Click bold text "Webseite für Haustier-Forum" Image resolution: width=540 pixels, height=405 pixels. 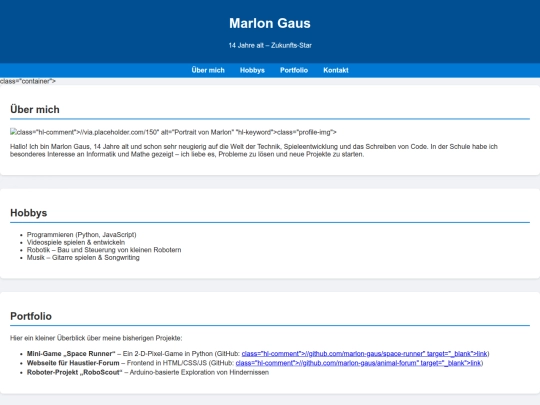tap(73, 363)
